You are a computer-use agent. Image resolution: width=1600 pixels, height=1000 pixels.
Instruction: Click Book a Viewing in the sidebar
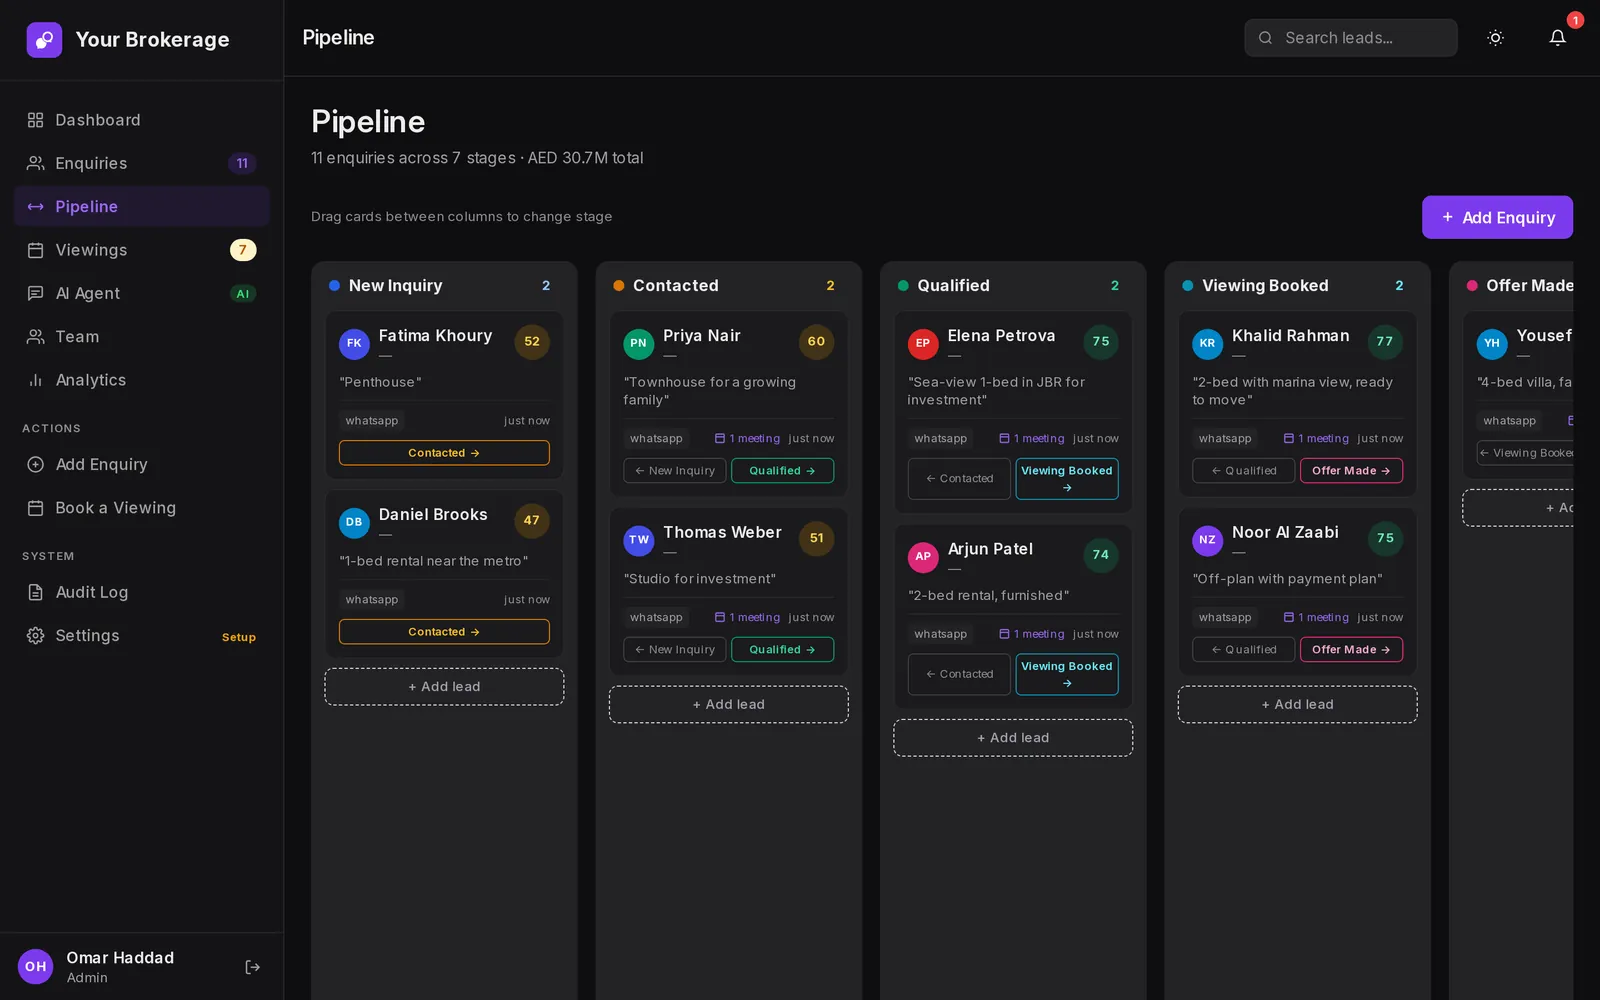coord(142,508)
